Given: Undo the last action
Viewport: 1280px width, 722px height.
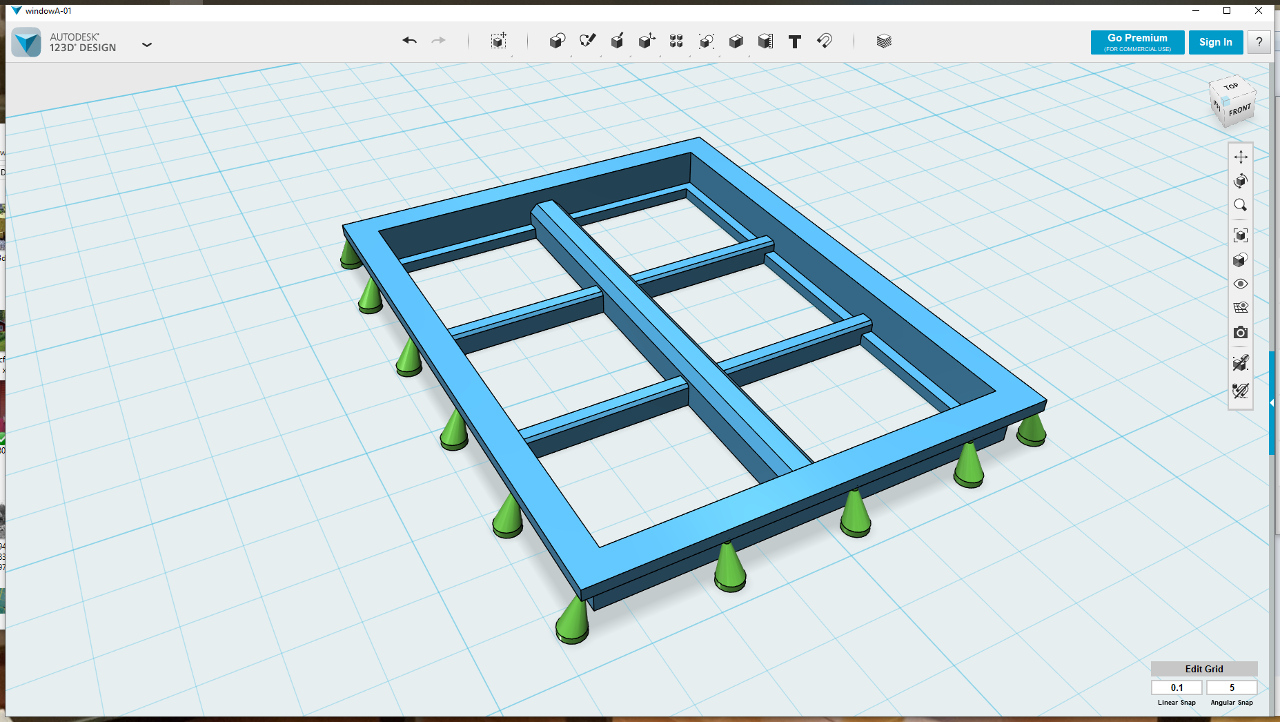Looking at the screenshot, I should click(x=410, y=41).
